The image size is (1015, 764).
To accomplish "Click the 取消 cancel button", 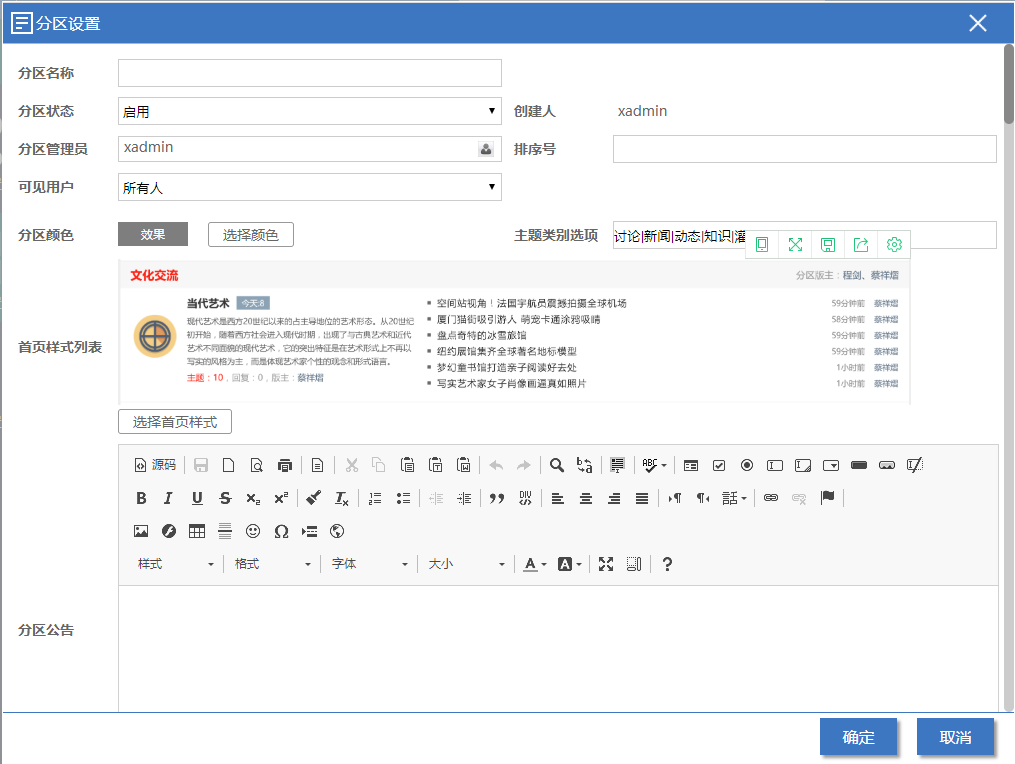I will 955,737.
